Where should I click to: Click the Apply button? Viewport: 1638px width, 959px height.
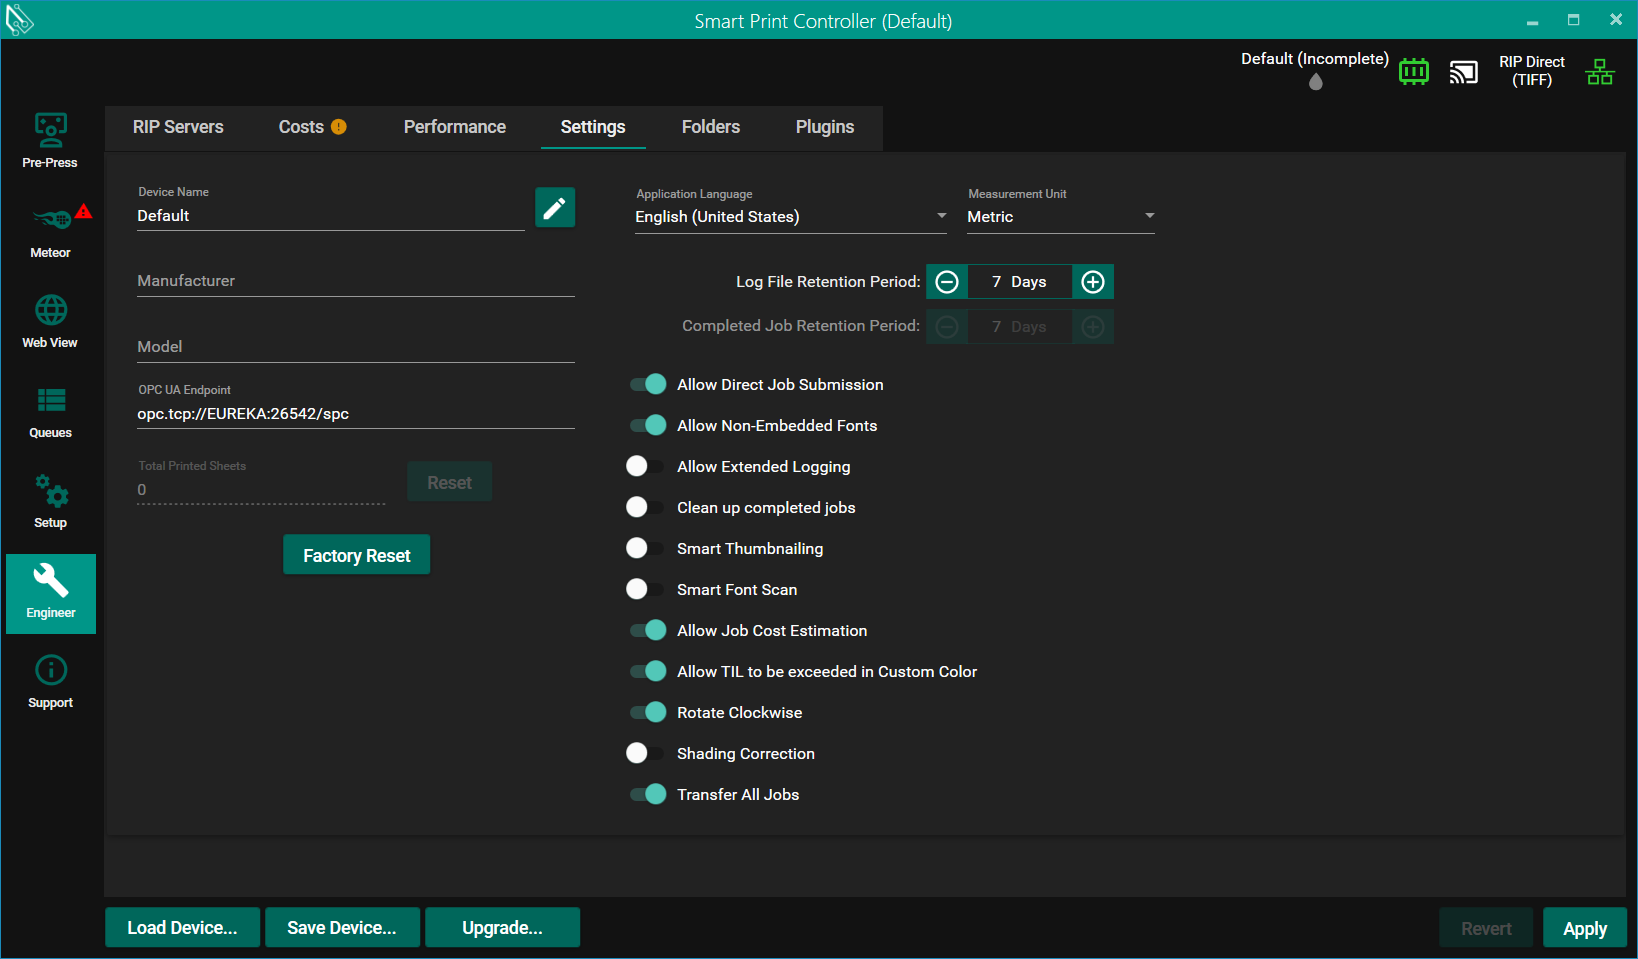click(x=1584, y=928)
